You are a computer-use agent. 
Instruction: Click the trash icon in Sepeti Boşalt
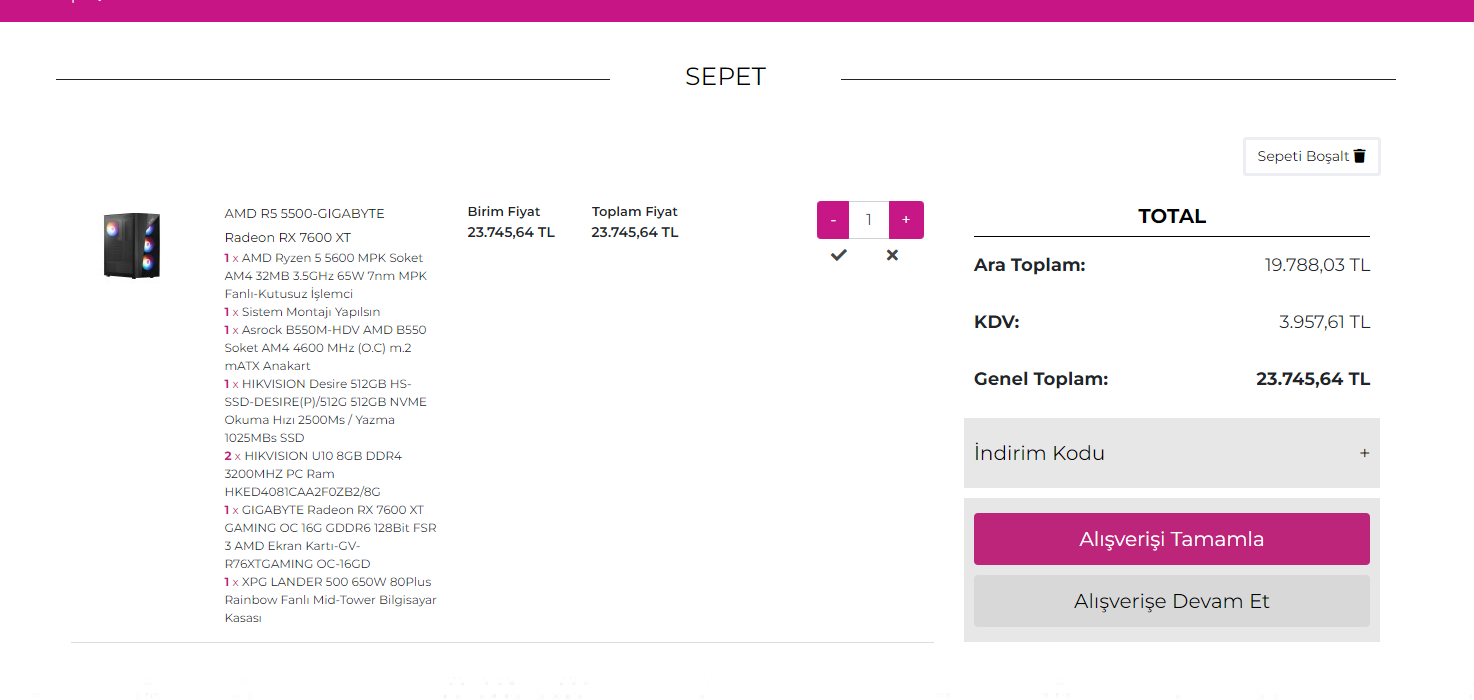click(x=1359, y=157)
